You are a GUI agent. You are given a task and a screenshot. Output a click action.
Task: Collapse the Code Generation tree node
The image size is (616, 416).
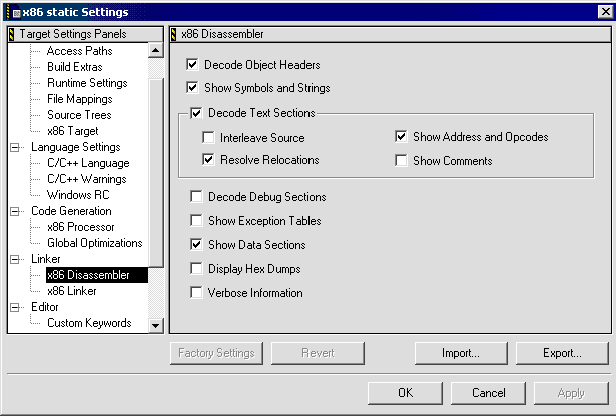tap(15, 212)
